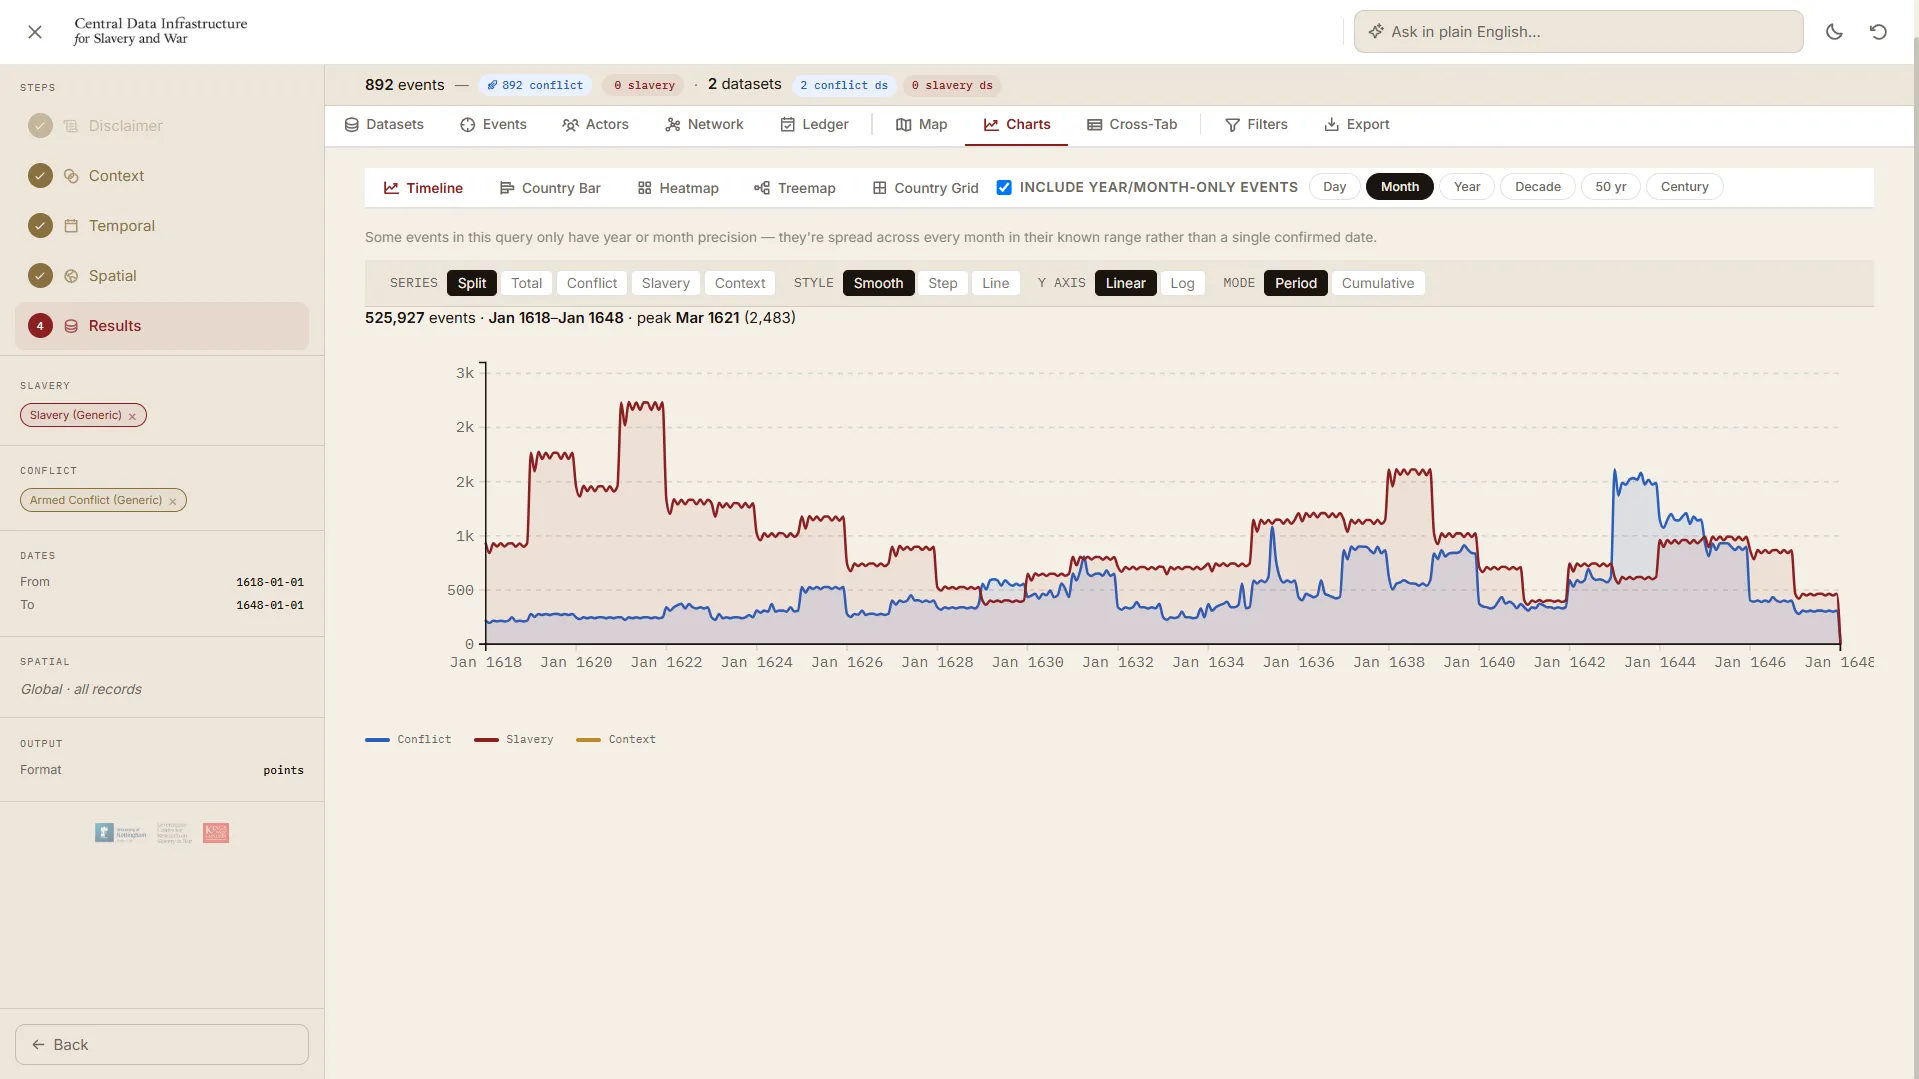The height and width of the screenshot is (1079, 1919).
Task: Click the Context step checkmark icon
Action: click(40, 176)
